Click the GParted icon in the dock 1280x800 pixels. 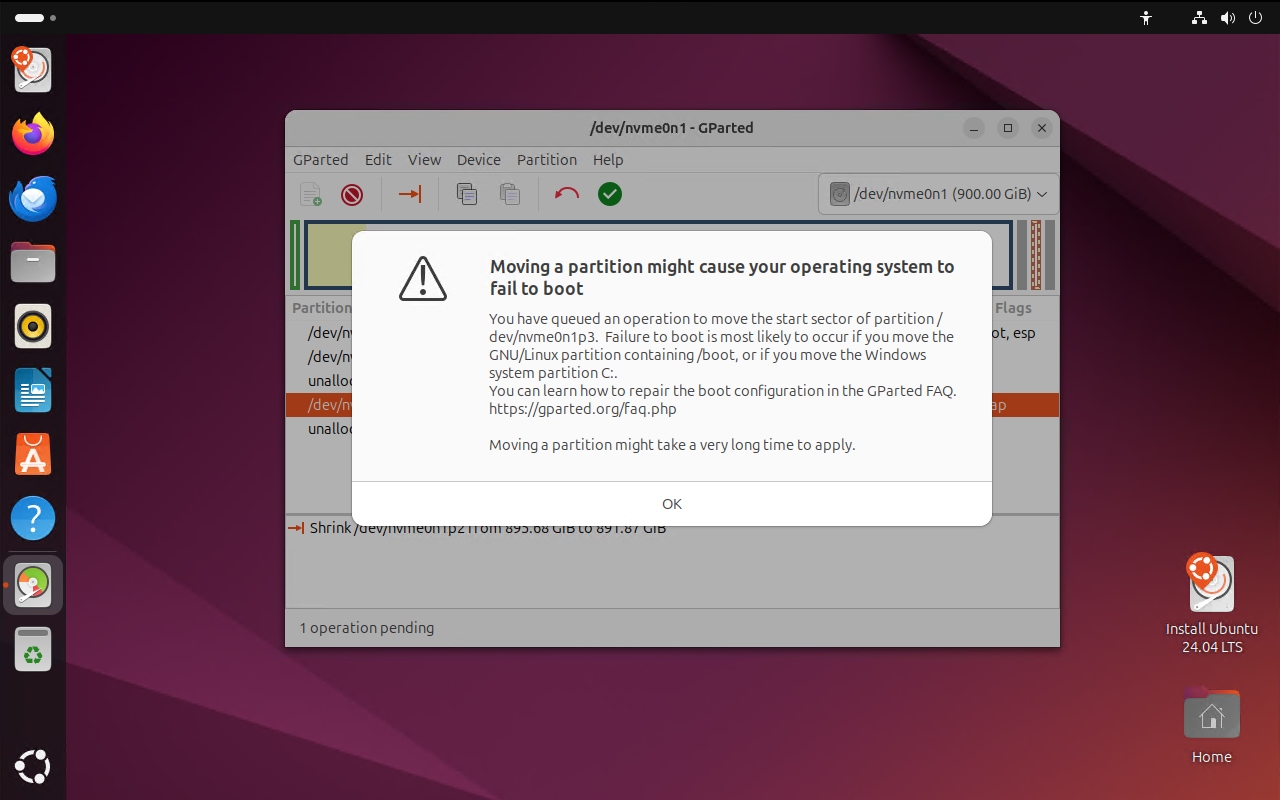(33, 585)
